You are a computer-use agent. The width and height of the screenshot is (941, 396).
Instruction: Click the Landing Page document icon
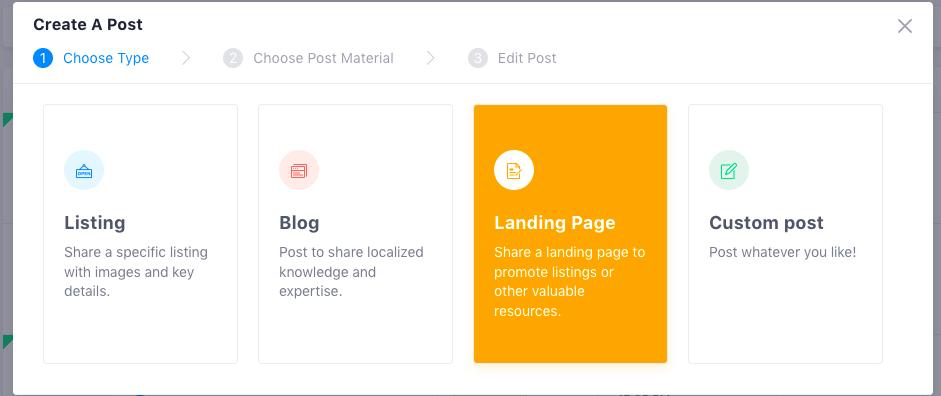point(514,170)
